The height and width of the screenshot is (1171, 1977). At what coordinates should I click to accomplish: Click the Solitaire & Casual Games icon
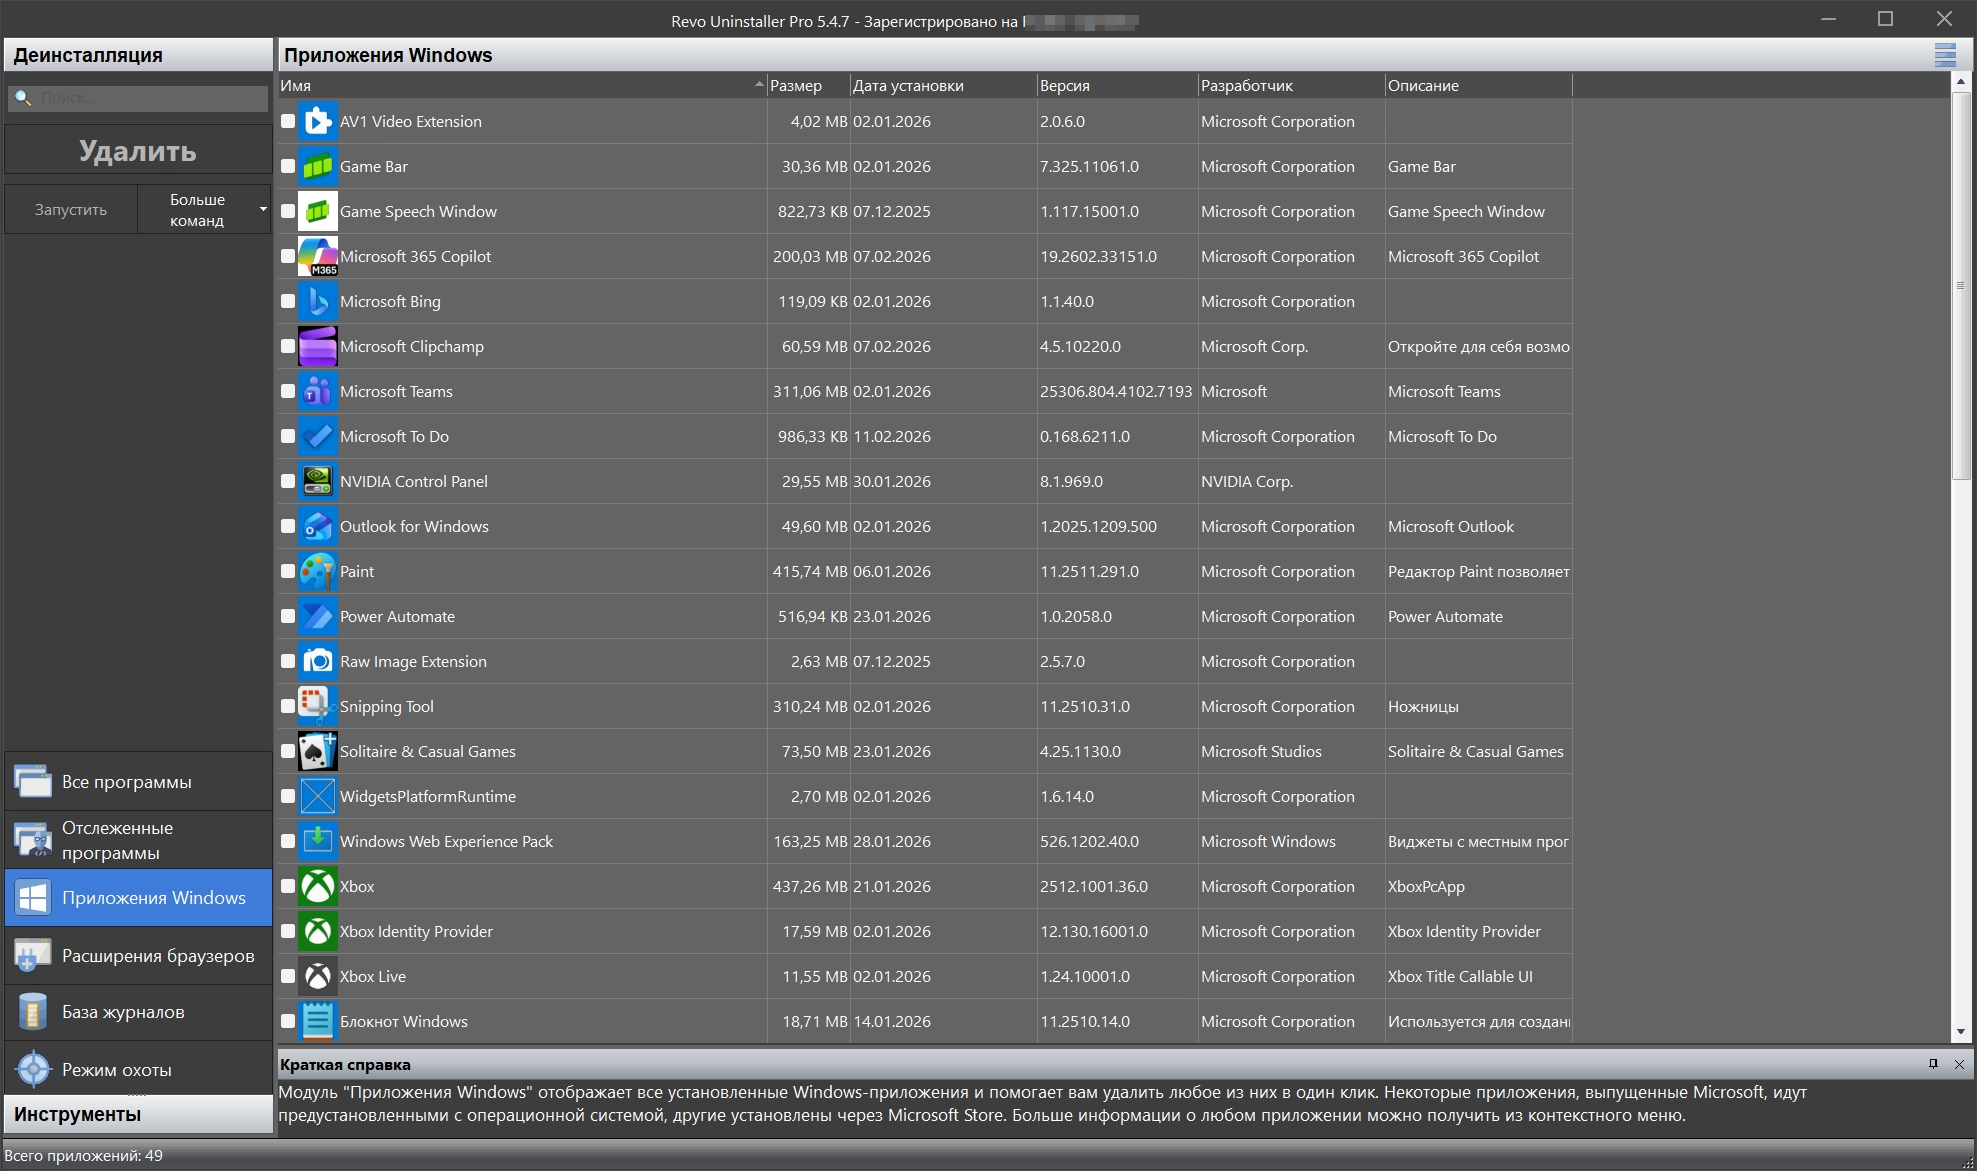click(318, 751)
